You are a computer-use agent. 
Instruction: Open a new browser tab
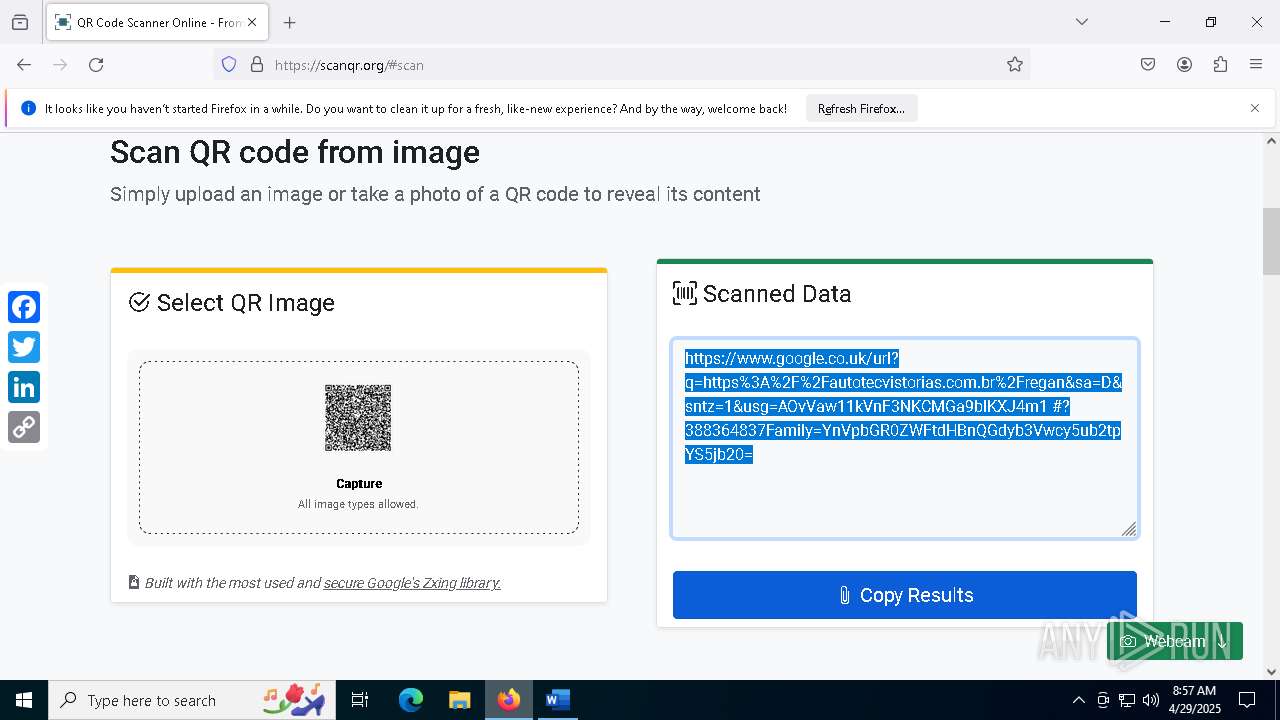[x=289, y=22]
